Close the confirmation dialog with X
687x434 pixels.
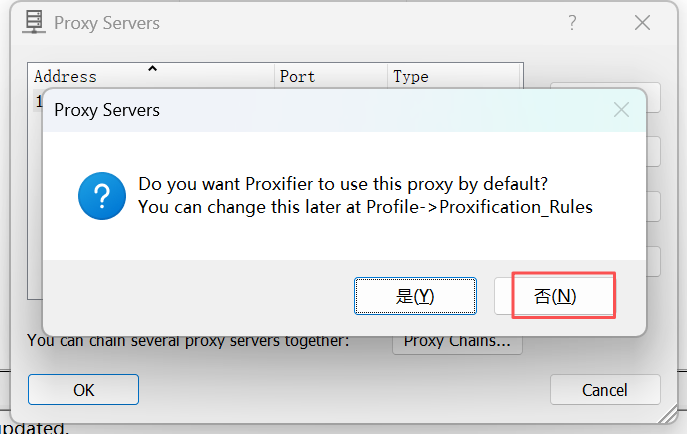pyautogui.click(x=621, y=110)
